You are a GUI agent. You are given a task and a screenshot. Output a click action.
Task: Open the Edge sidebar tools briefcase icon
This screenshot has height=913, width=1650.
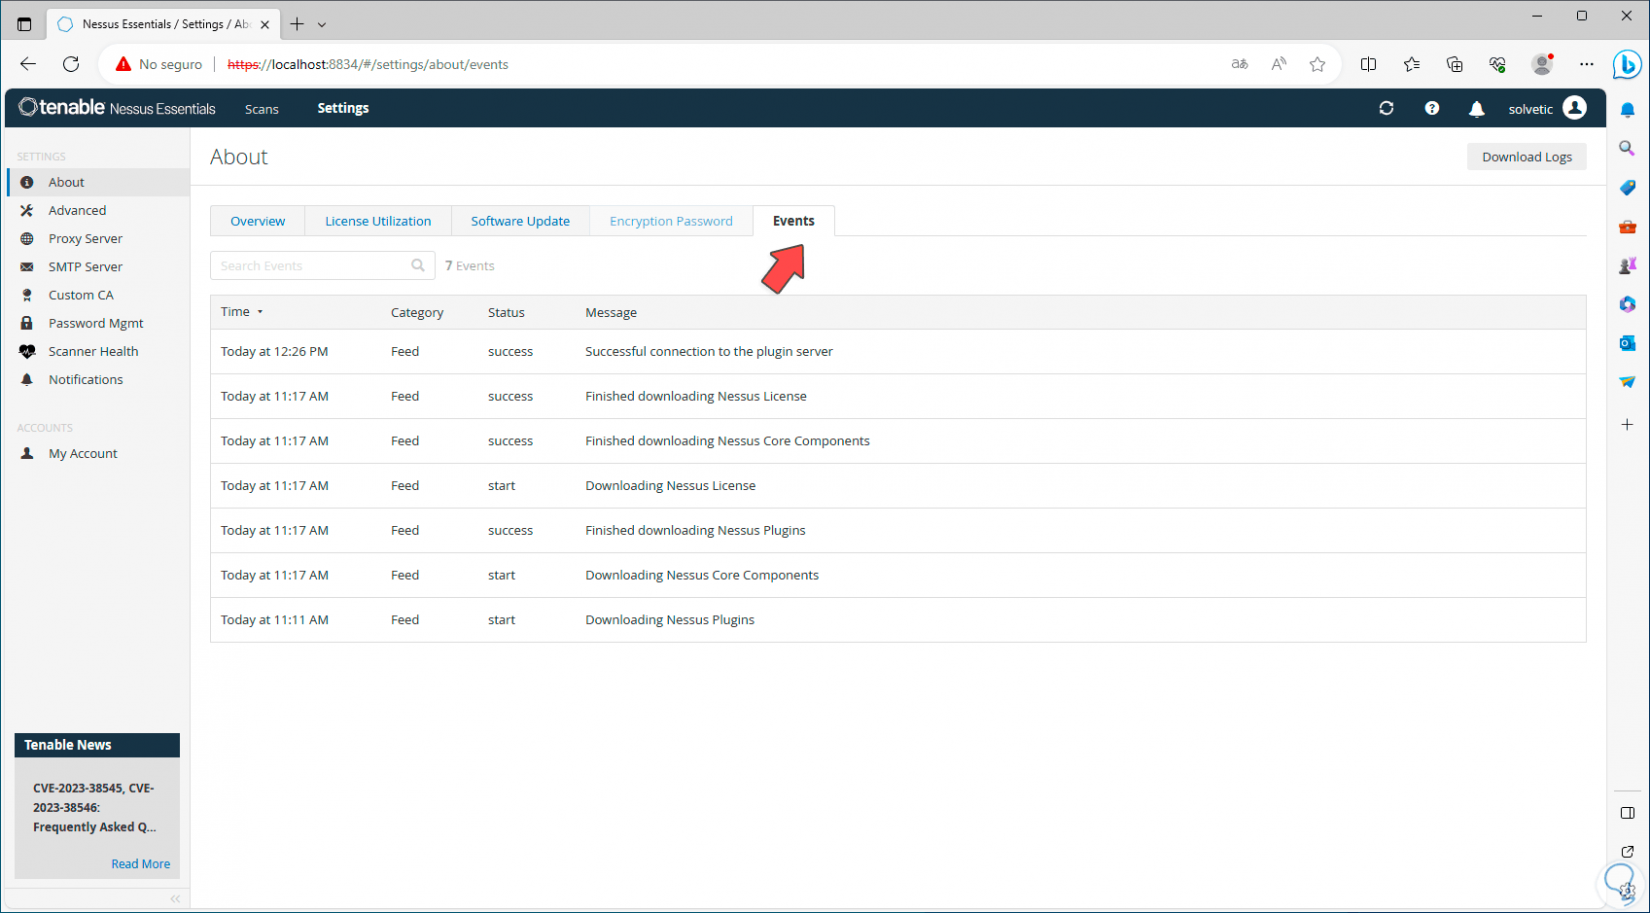coord(1627,227)
